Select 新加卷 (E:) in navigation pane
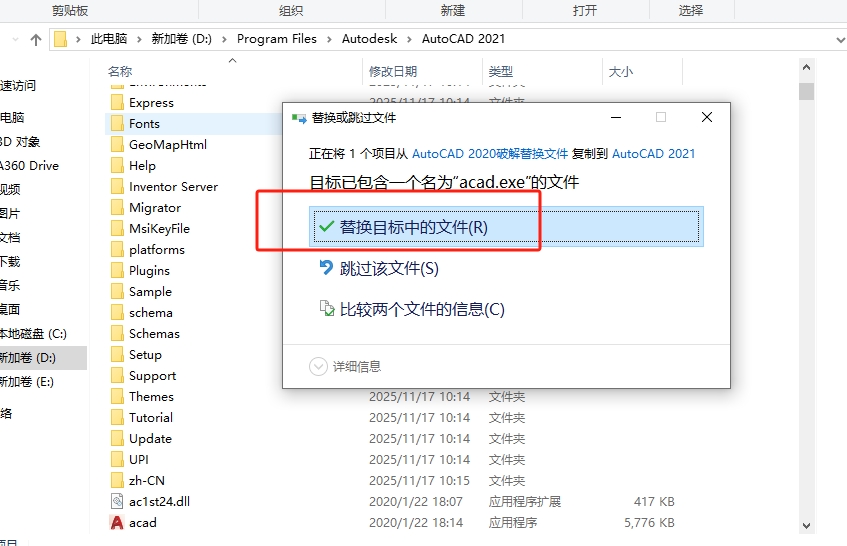The height and width of the screenshot is (546, 847). [27, 382]
